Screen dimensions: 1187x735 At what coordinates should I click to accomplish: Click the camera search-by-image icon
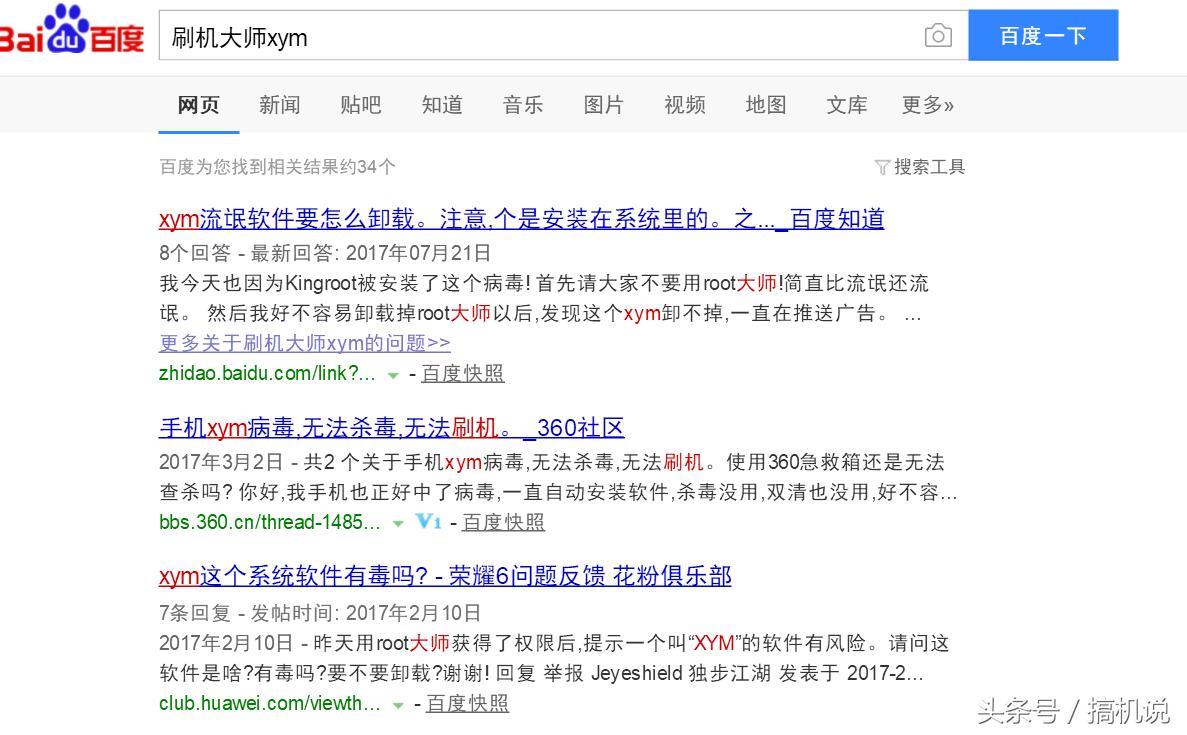pos(937,34)
